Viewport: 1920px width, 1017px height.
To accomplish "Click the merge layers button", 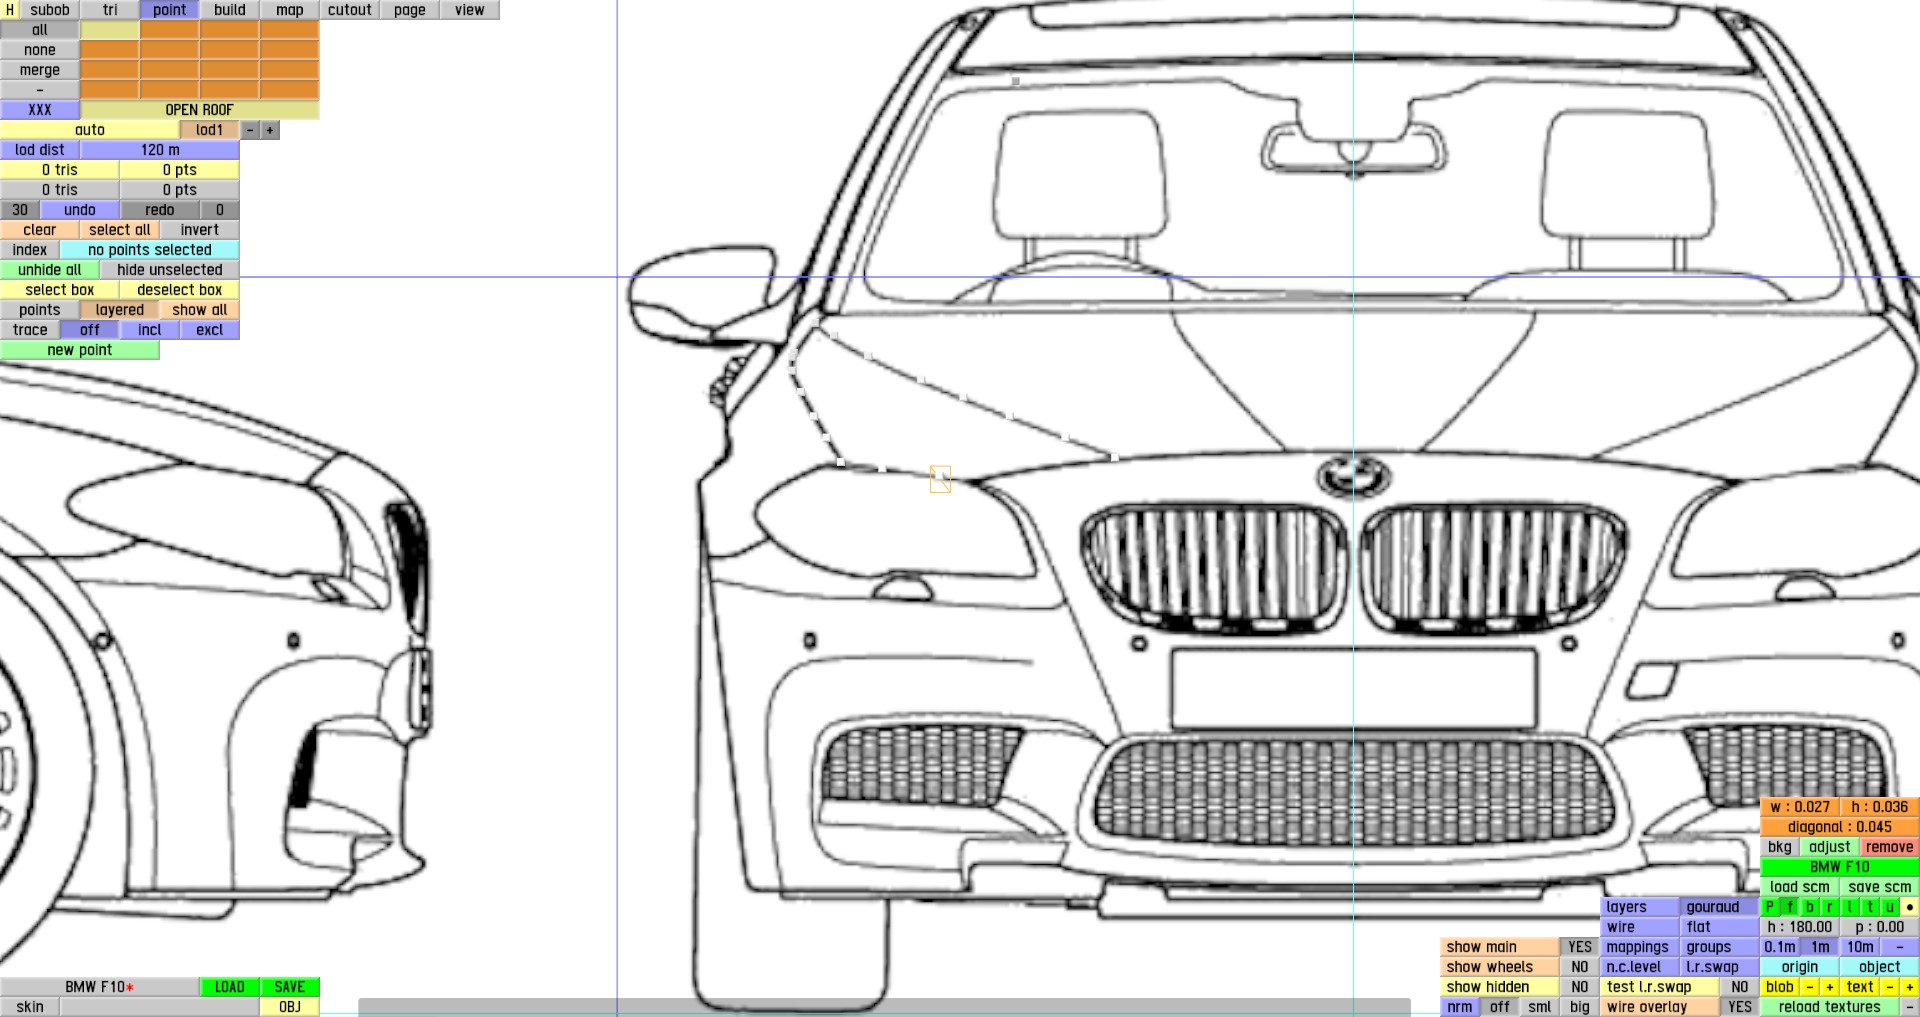I will point(40,70).
